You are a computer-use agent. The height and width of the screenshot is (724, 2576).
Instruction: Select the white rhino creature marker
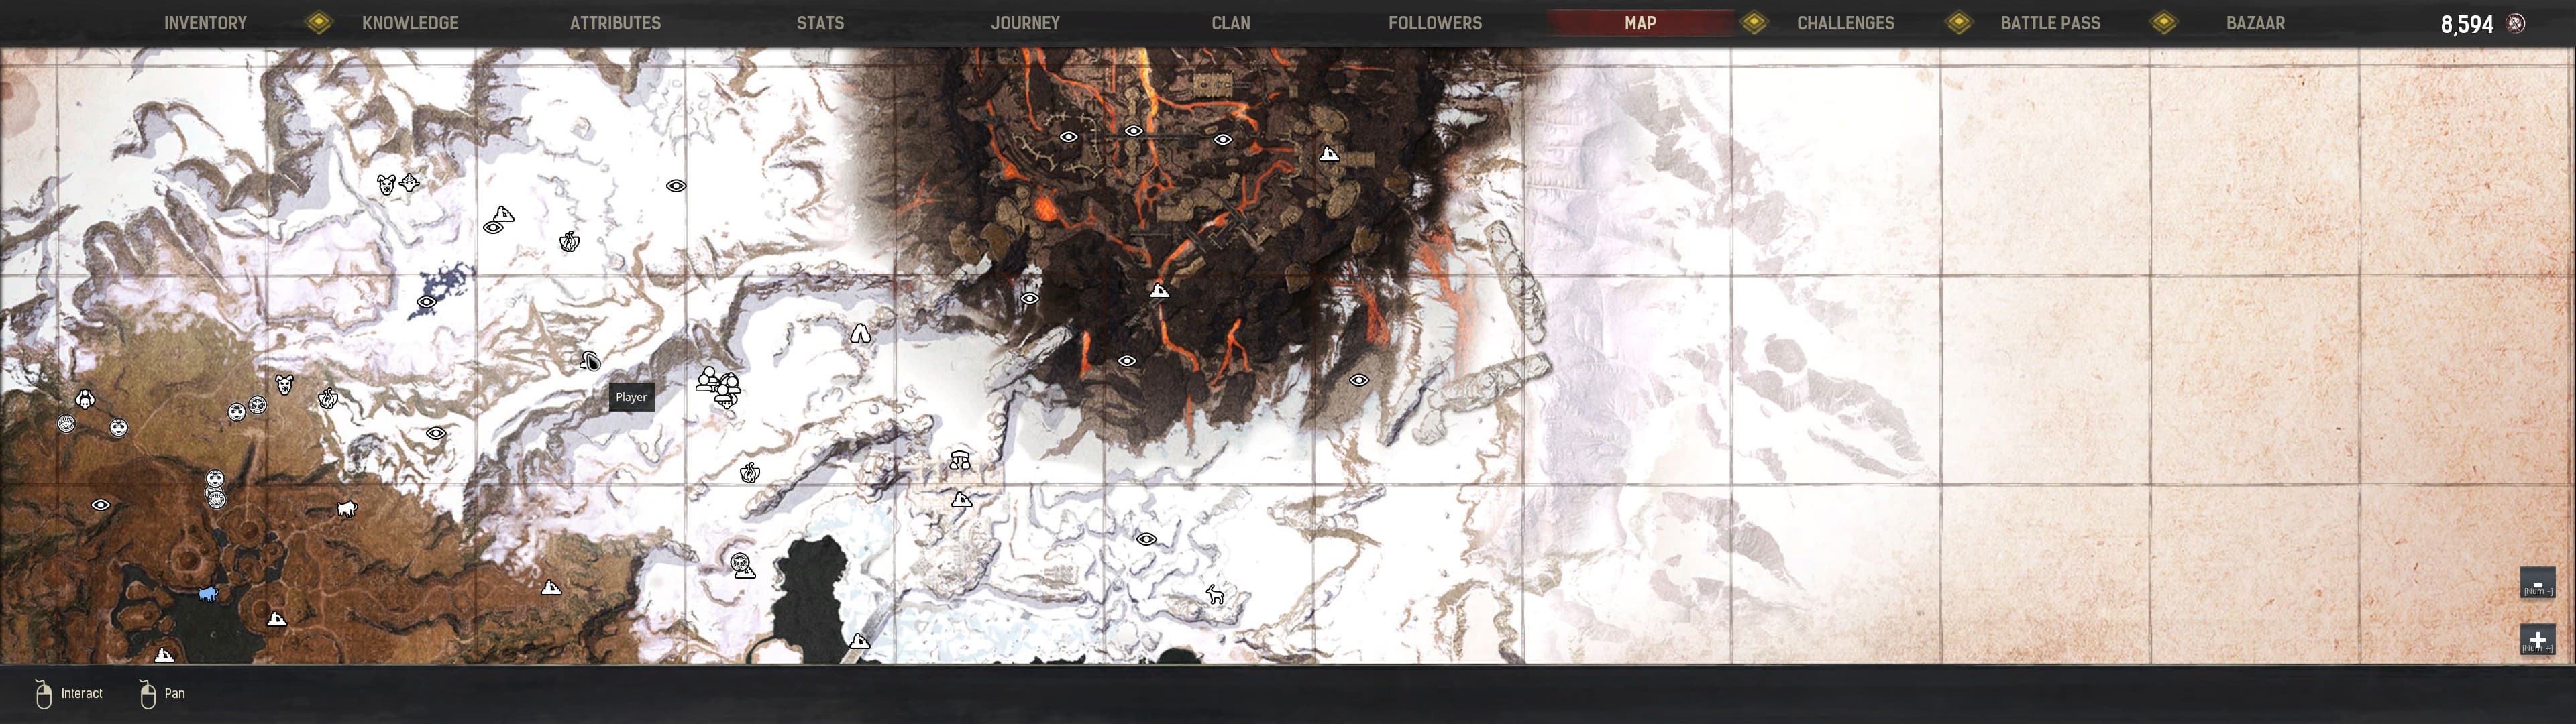346,509
